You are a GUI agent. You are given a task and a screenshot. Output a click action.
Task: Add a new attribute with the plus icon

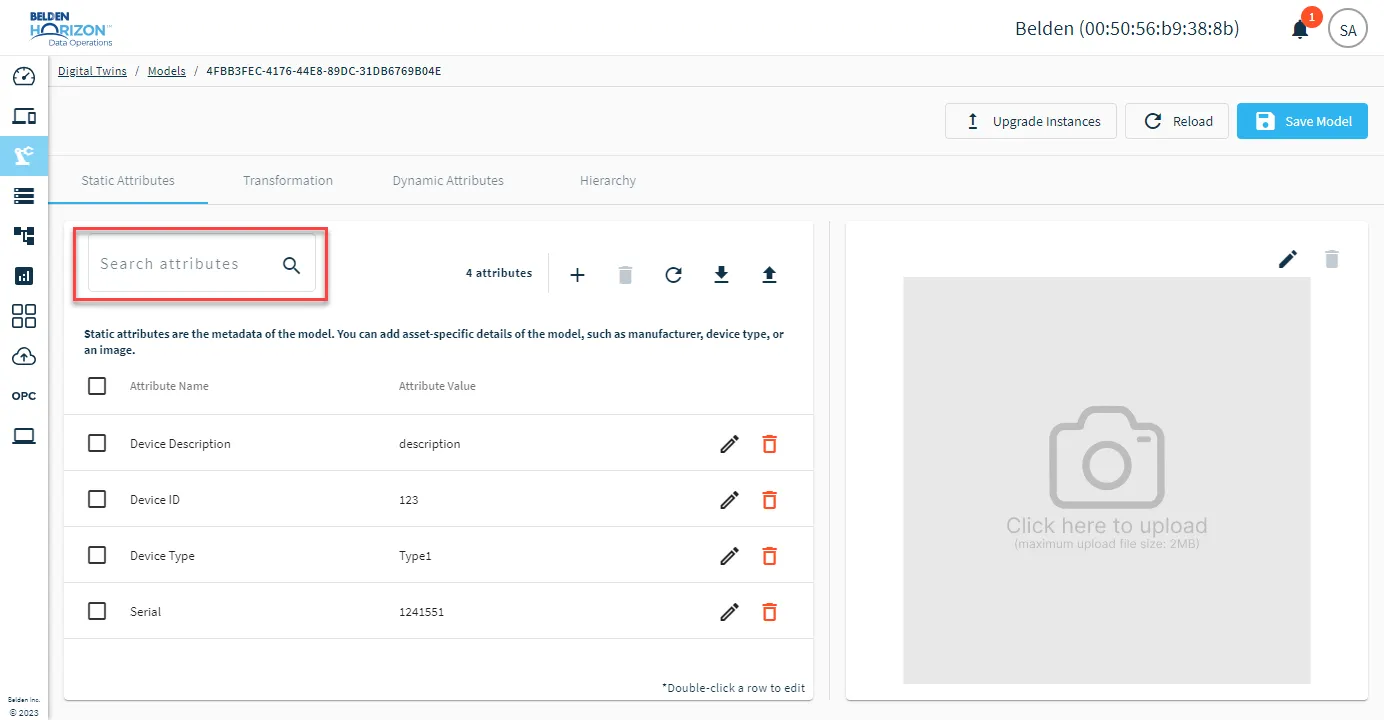point(577,274)
